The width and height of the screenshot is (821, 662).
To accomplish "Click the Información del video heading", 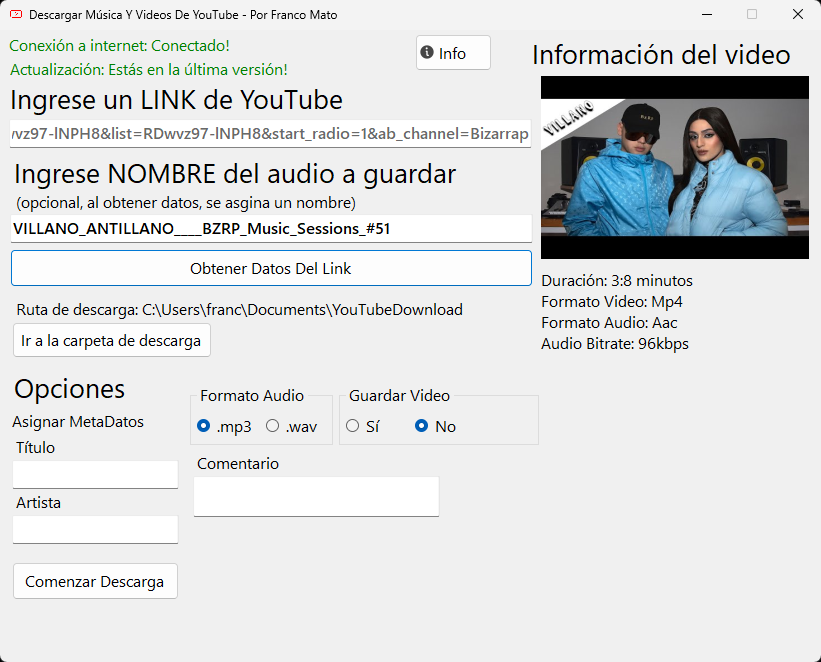I will click(661, 55).
